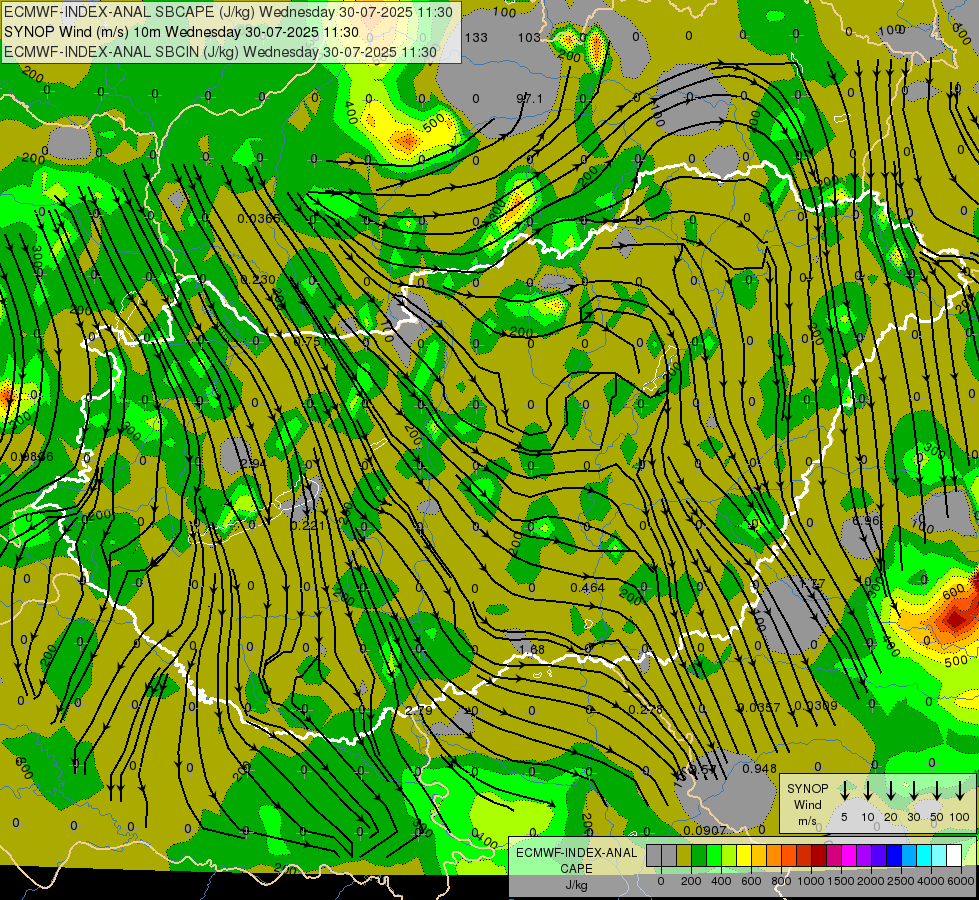Click the 6000 tick on CAPE scale
Image resolution: width=979 pixels, height=900 pixels.
pos(960,881)
